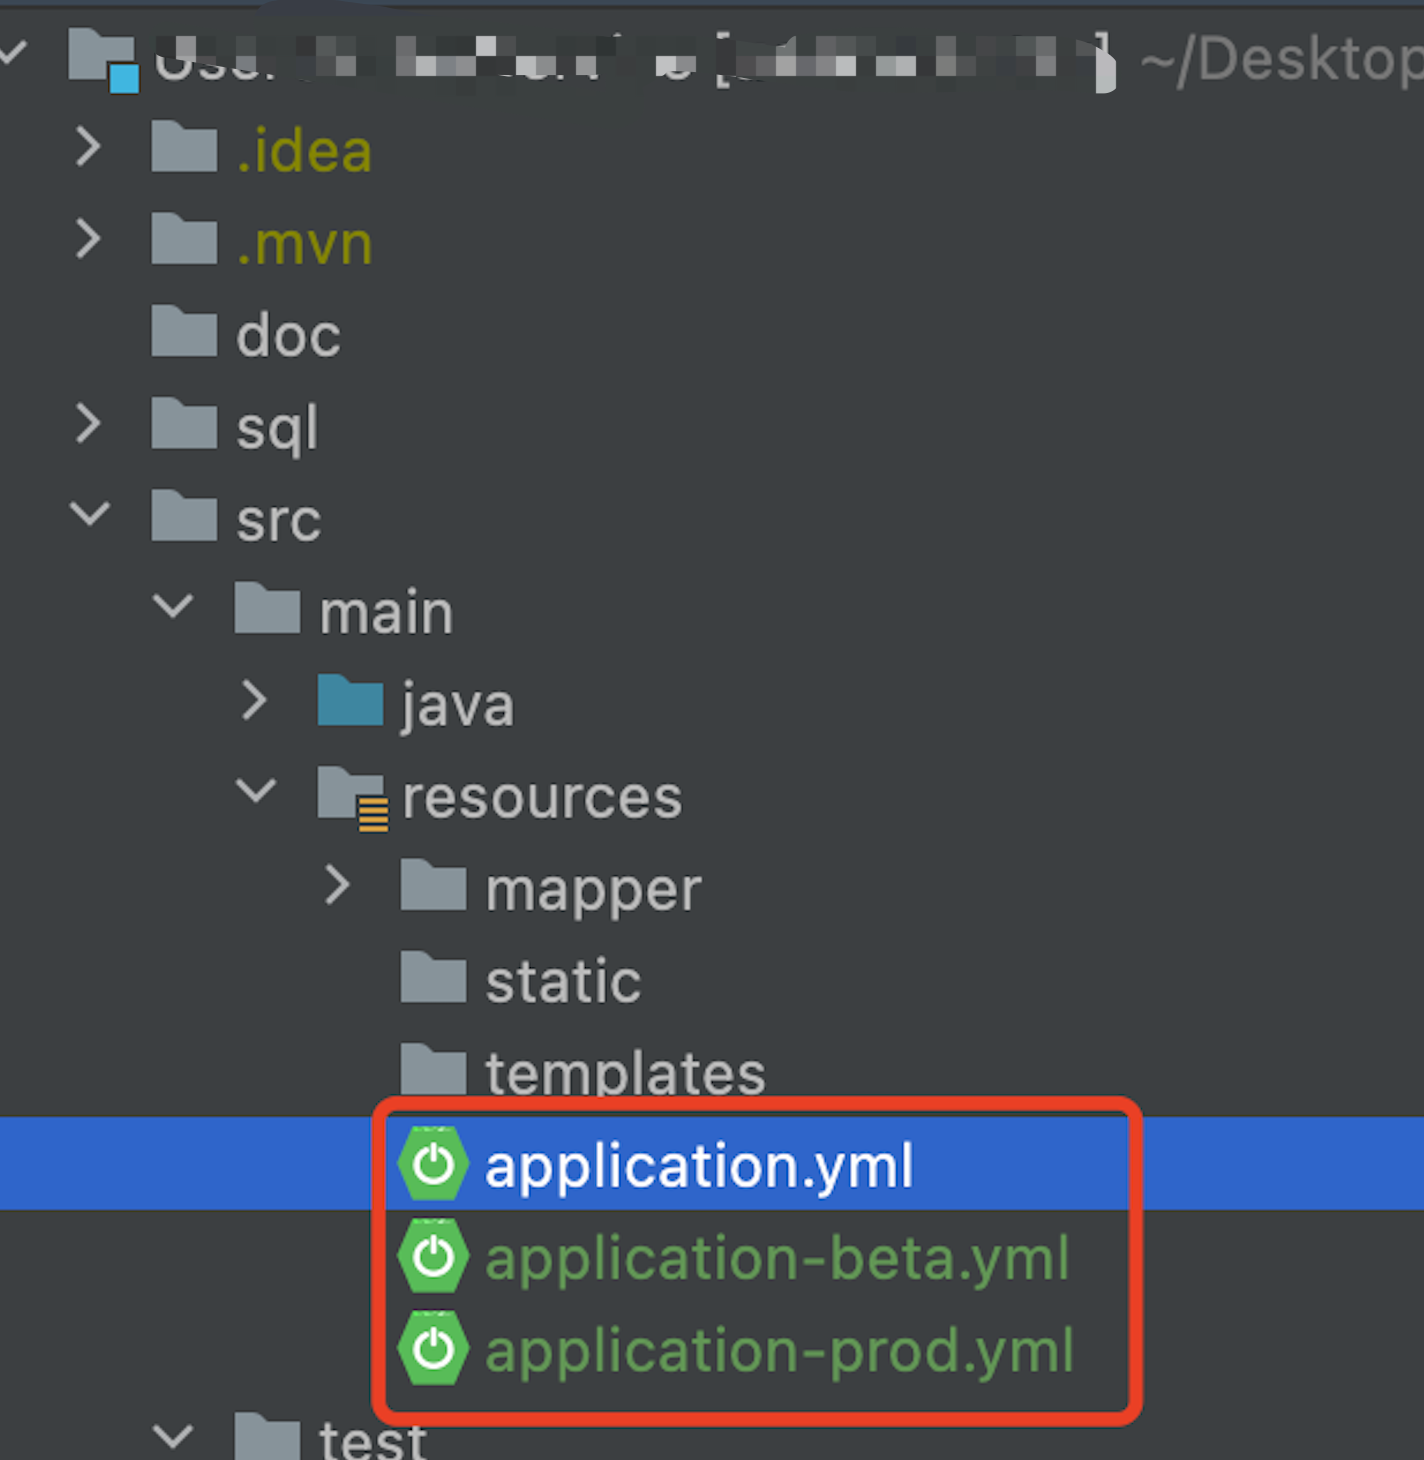Viewport: 1424px width, 1460px height.
Task: Click the sql folder icon
Action: coord(184,423)
